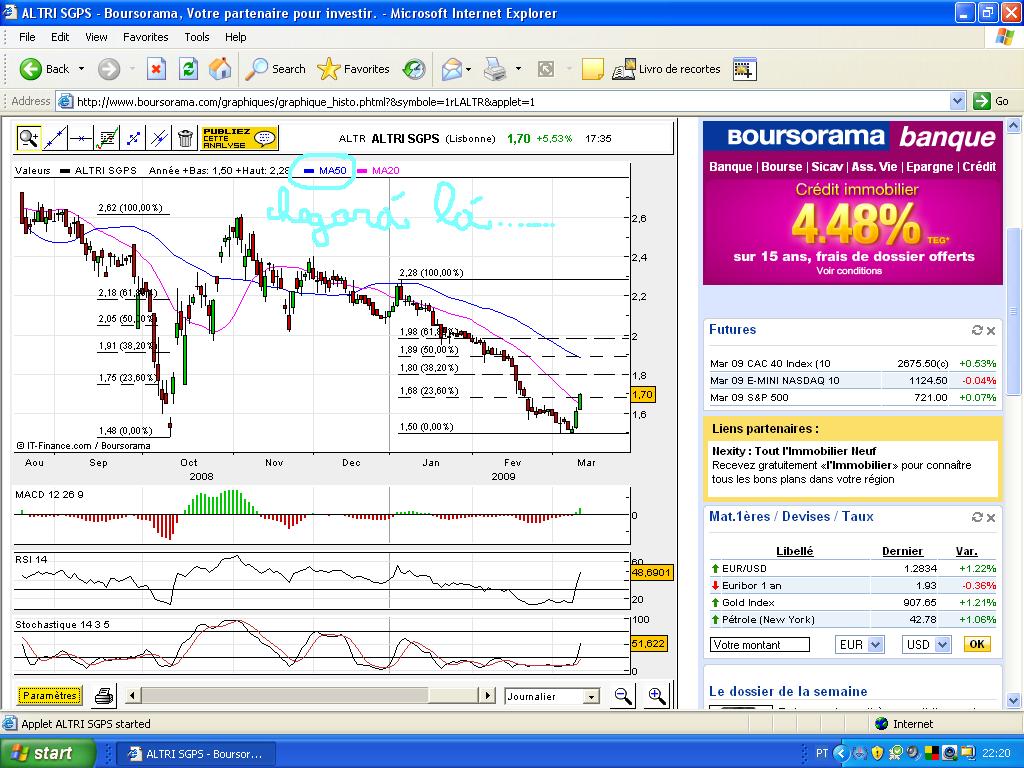Image resolution: width=1024 pixels, height=768 pixels.
Task: Open the Mail dropdown arrow
Action: tap(469, 69)
